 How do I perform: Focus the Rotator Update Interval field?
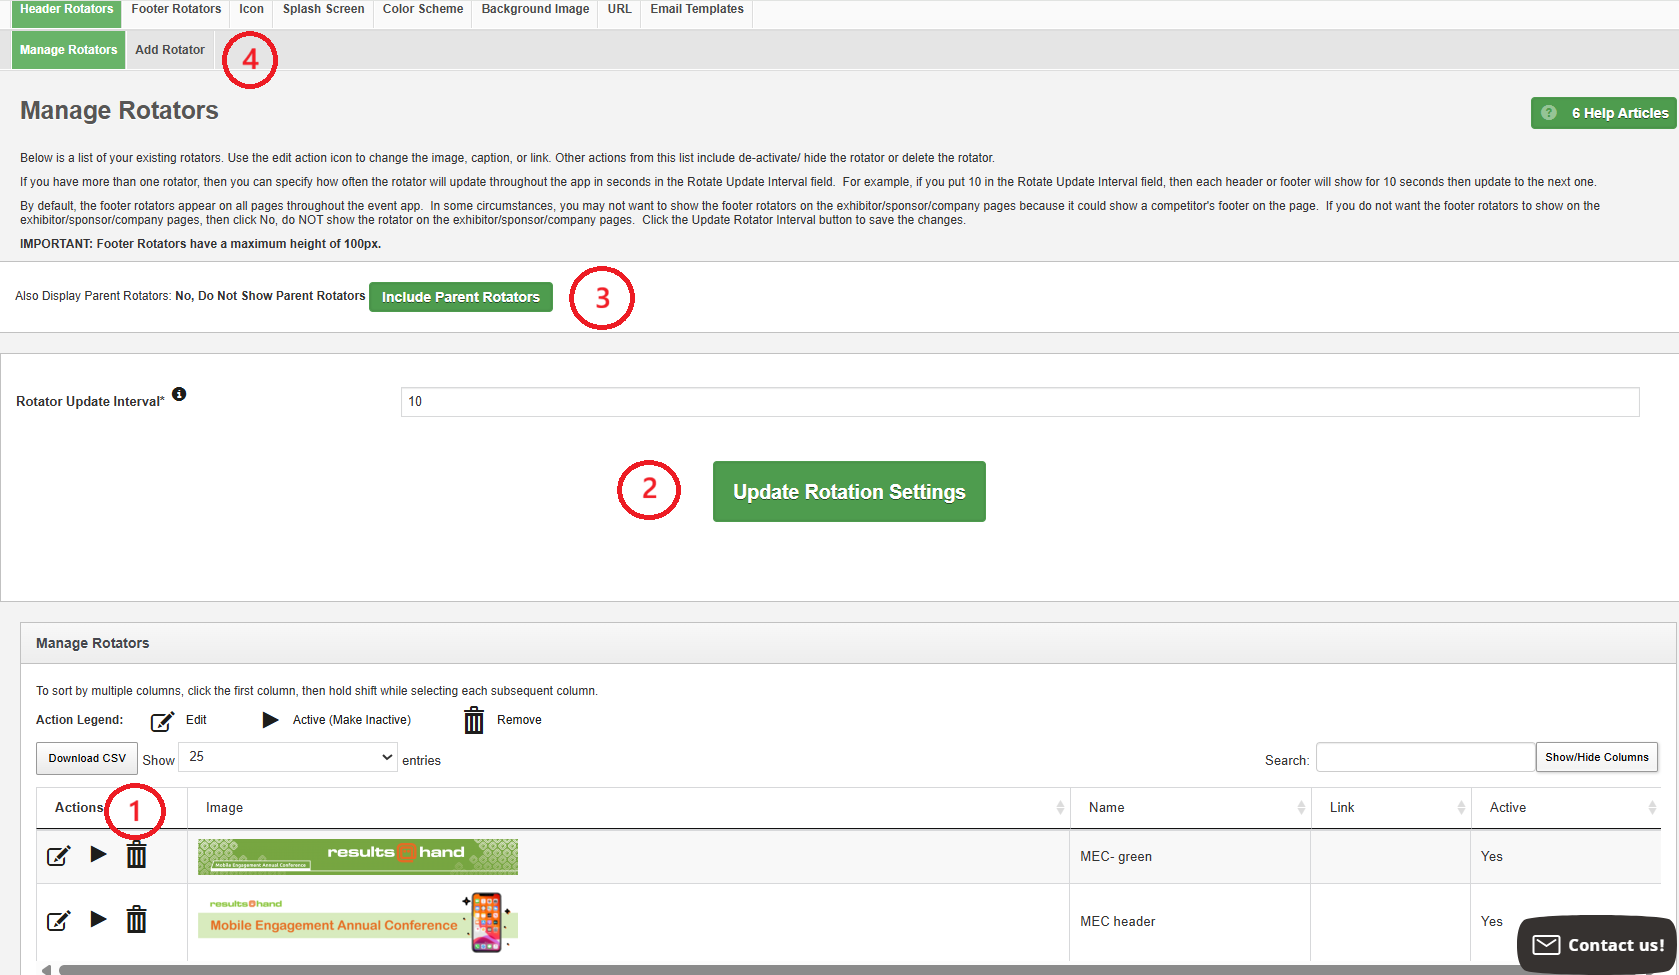1019,402
